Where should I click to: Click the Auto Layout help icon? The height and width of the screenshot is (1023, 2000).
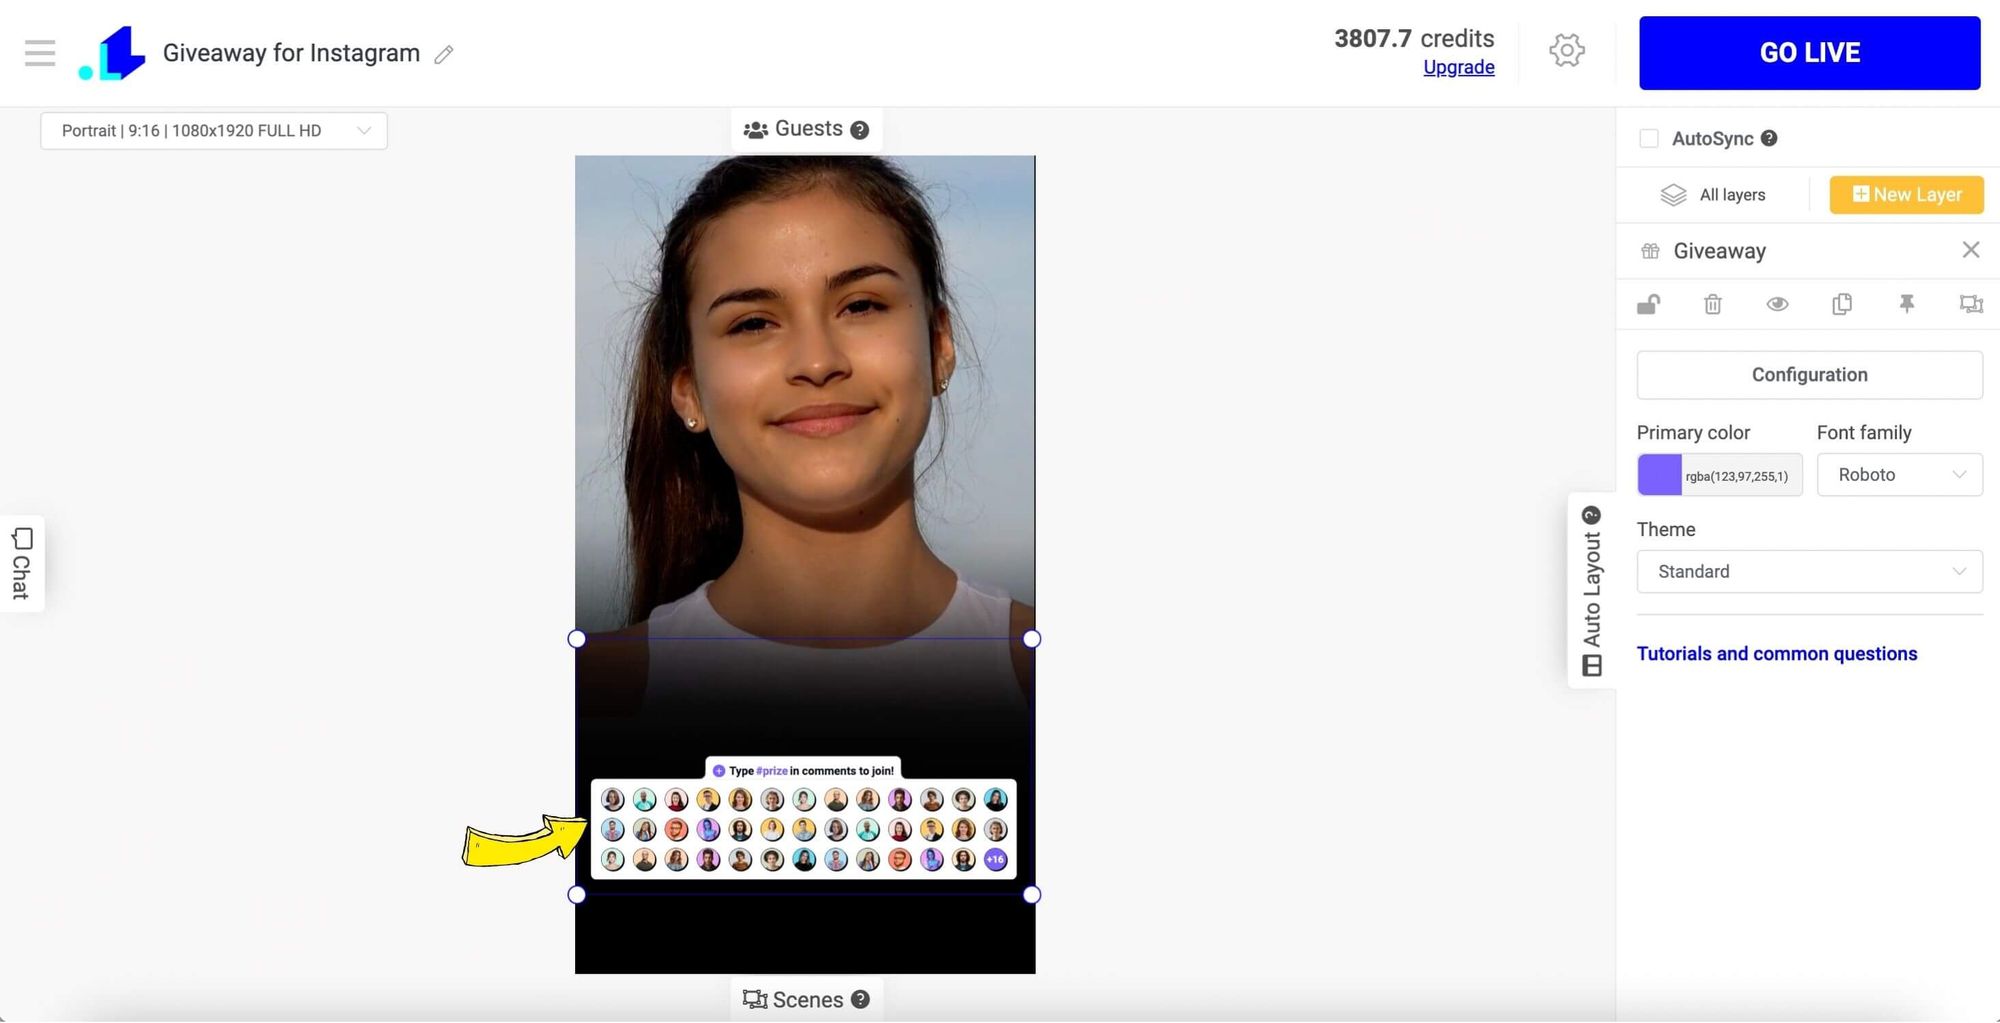[1591, 515]
